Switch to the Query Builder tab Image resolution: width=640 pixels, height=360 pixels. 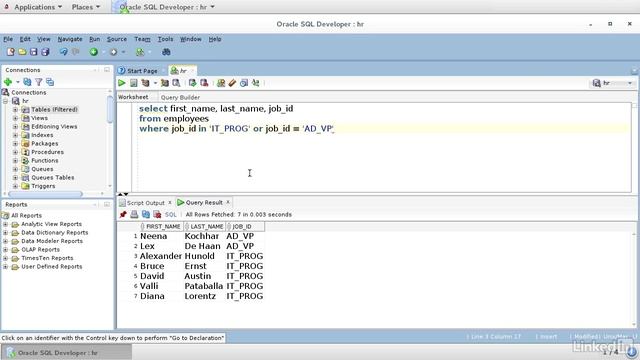point(180,97)
